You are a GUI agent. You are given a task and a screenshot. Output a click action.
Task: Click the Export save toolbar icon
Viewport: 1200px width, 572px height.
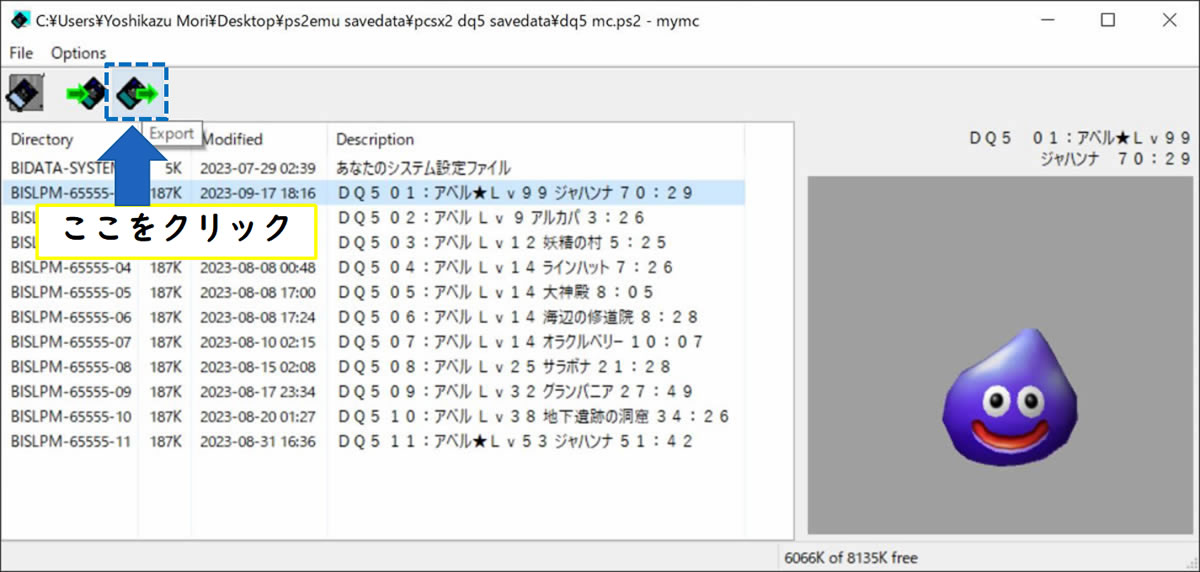(137, 95)
